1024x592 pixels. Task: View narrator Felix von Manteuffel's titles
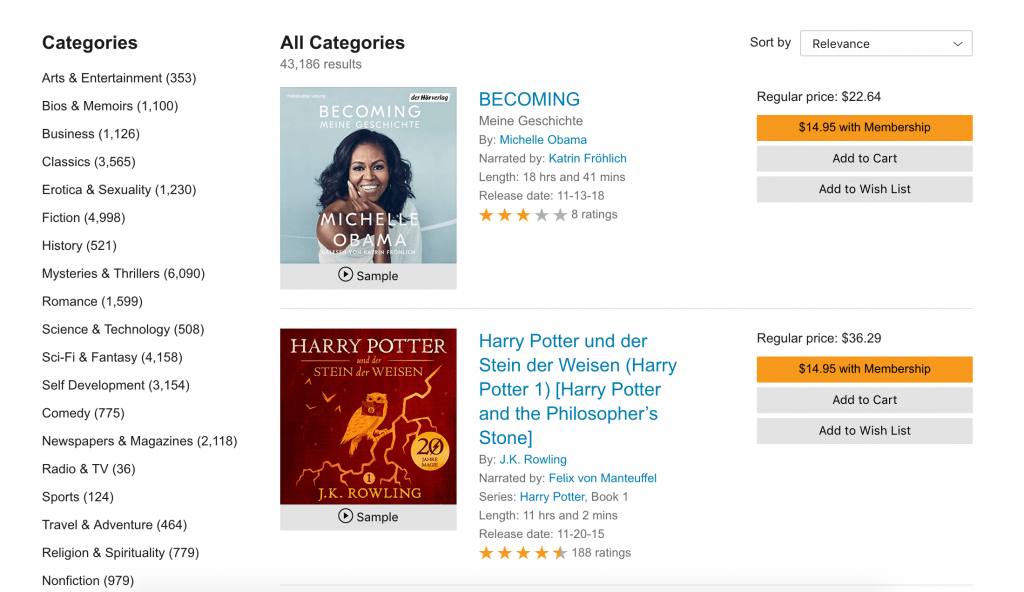(x=602, y=478)
